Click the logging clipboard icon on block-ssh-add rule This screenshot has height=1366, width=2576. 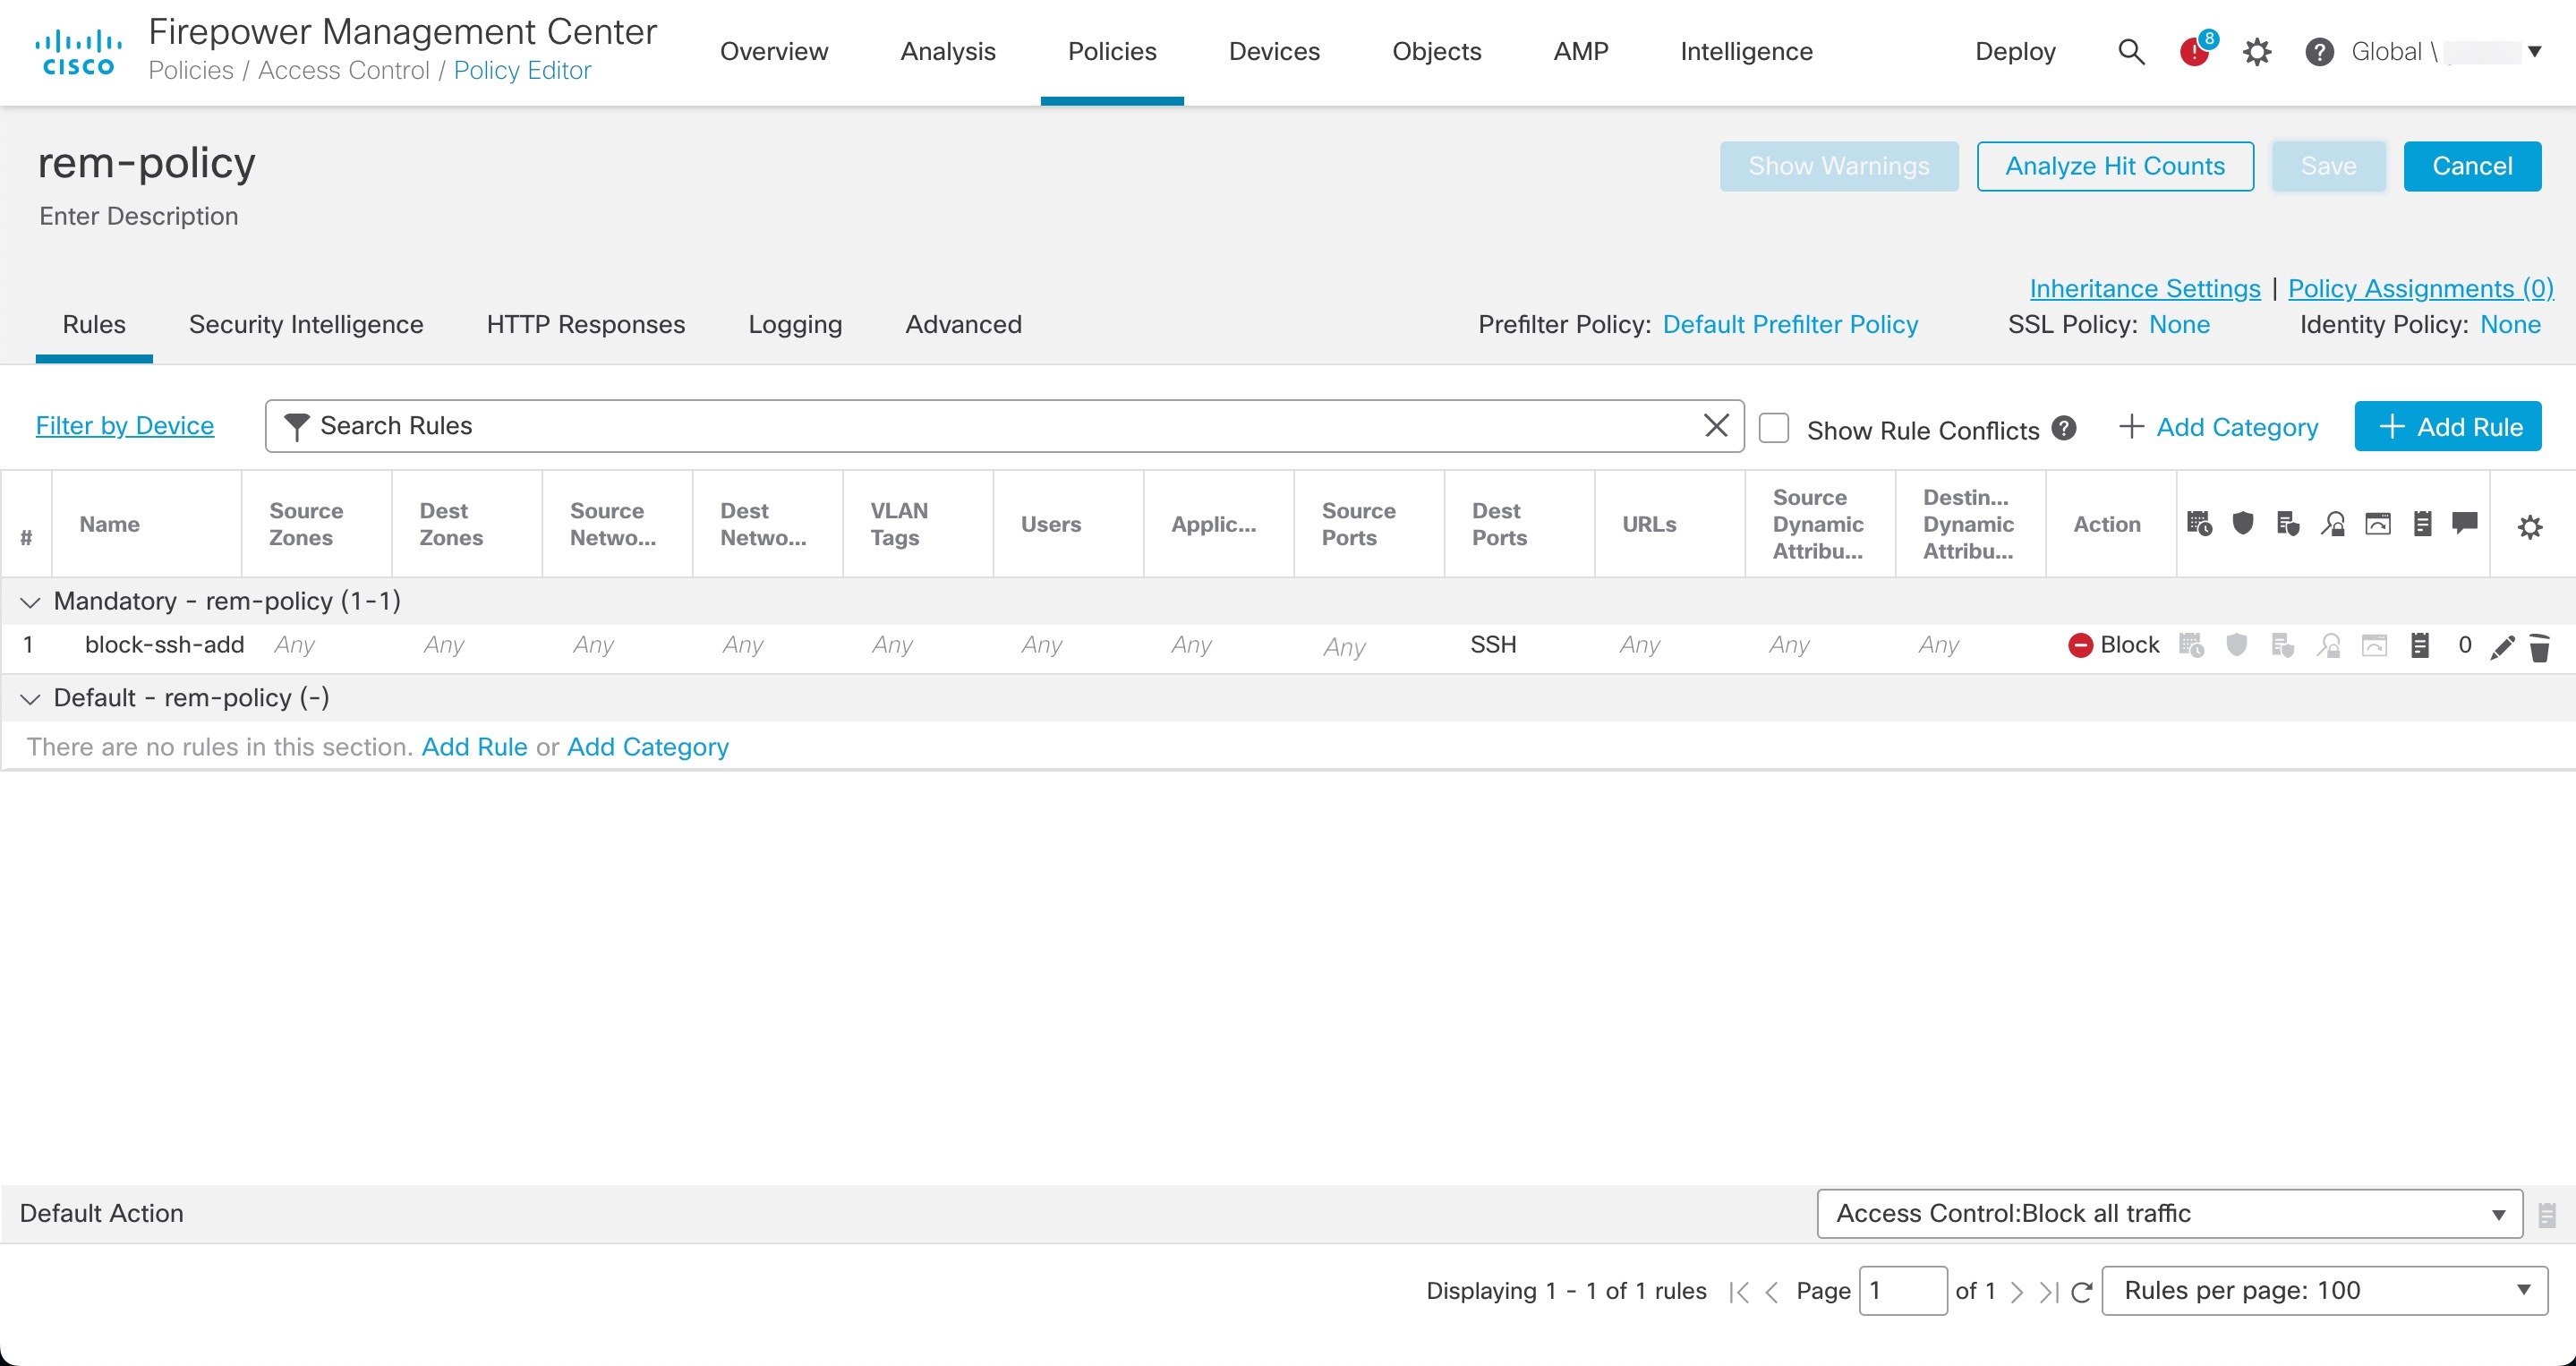coord(2421,645)
